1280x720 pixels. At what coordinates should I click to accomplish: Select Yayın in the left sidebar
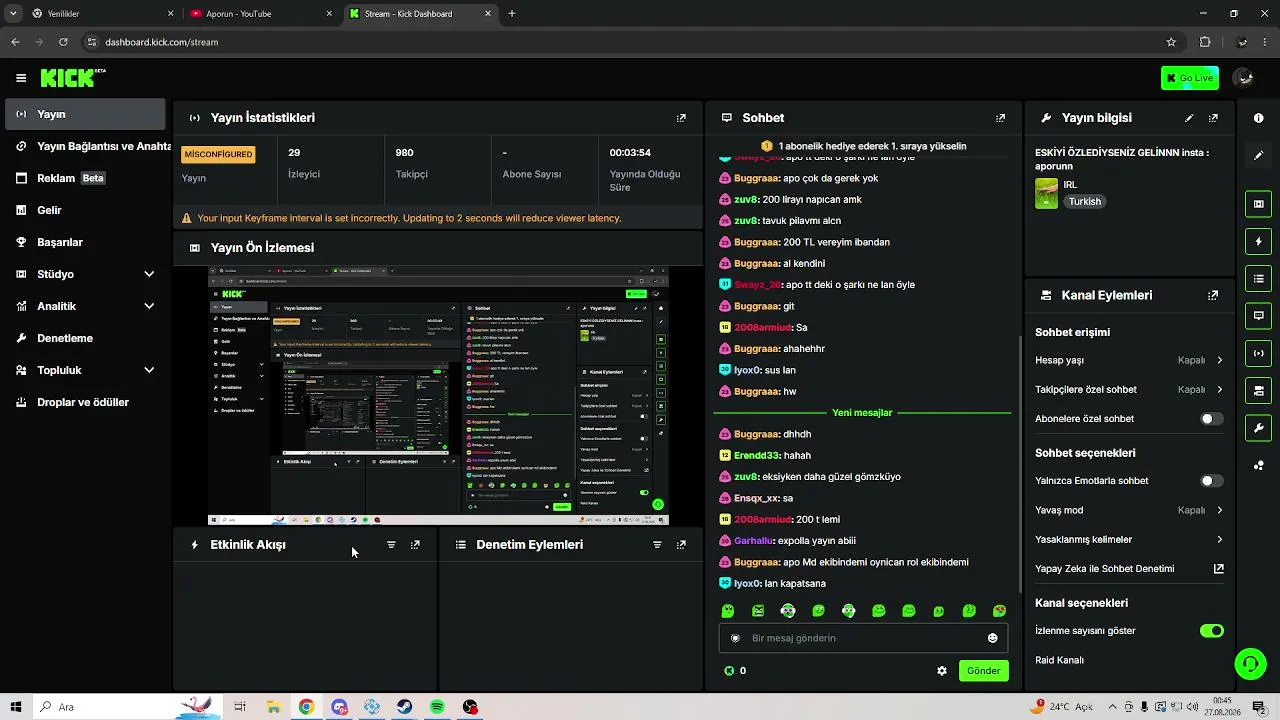pos(85,114)
